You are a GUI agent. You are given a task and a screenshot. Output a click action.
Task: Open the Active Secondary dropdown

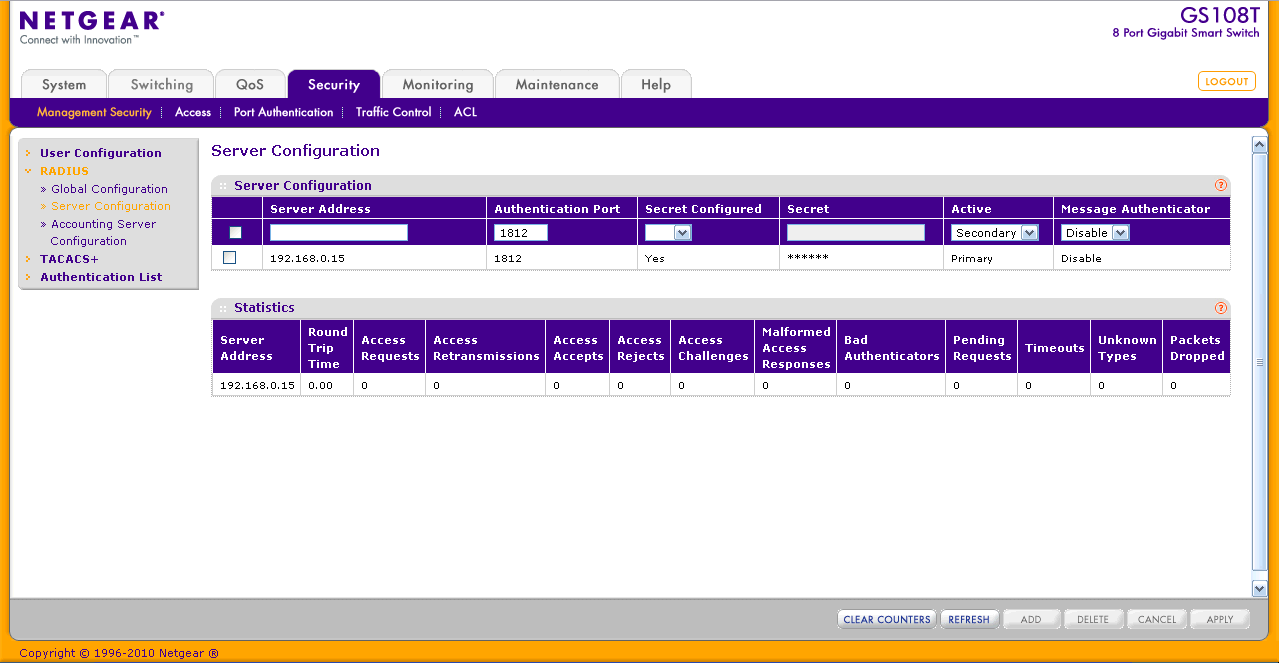994,233
